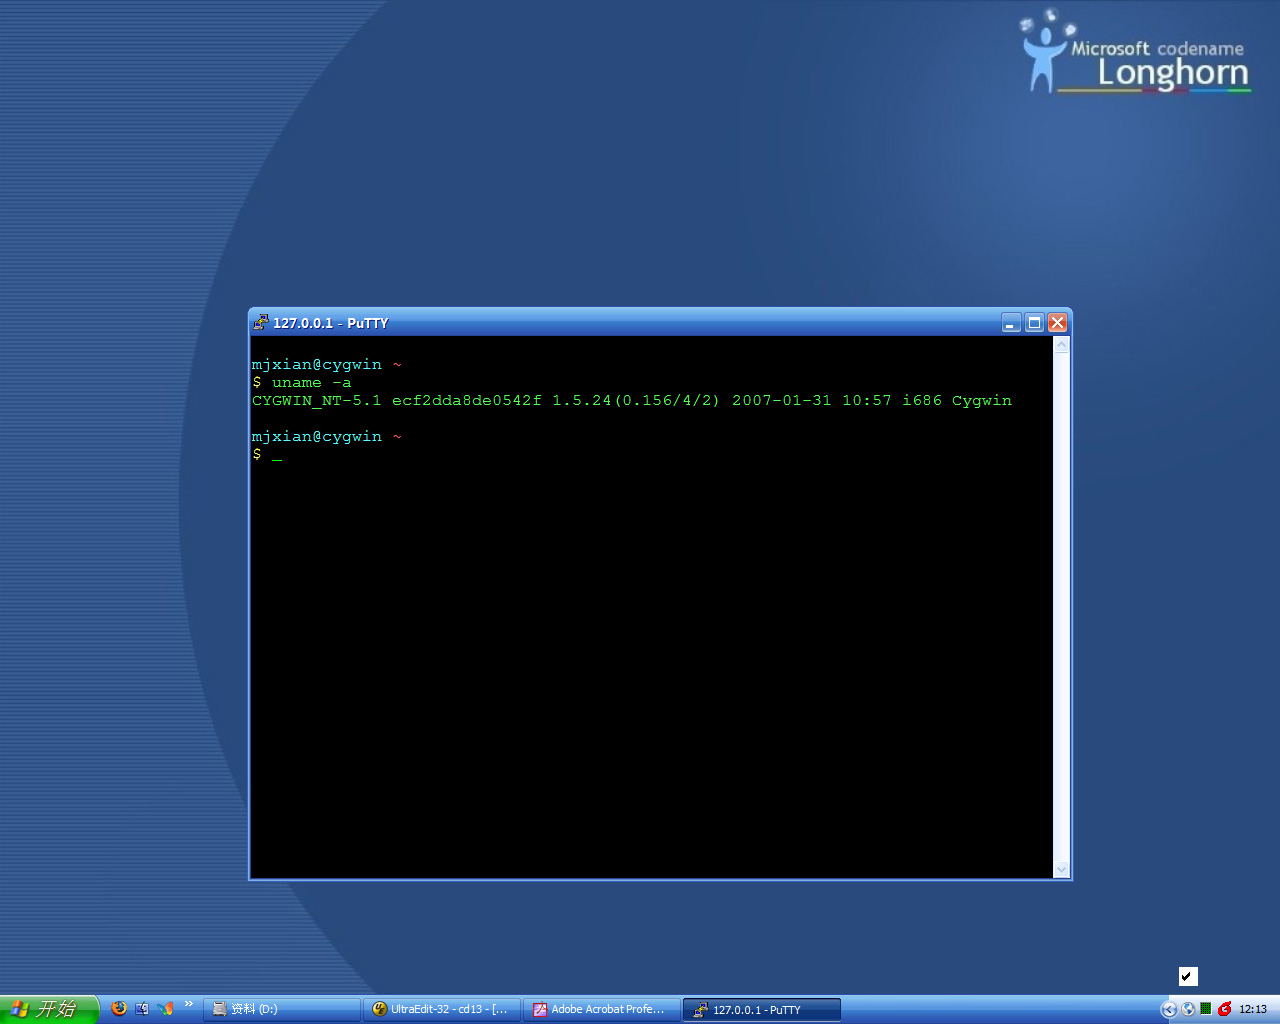Click the MSN butterfly quick launch icon
This screenshot has height=1024, width=1280.
pos(165,1009)
